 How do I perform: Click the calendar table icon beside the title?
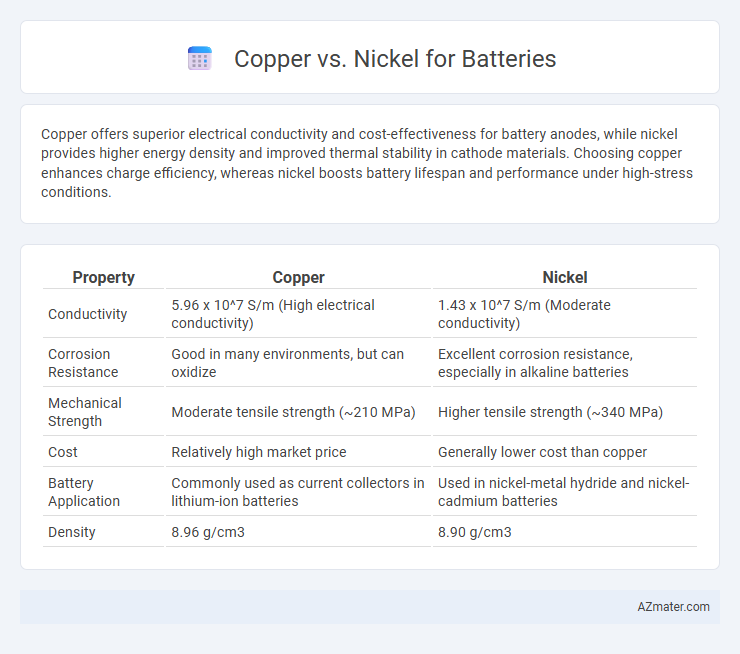coord(200,59)
